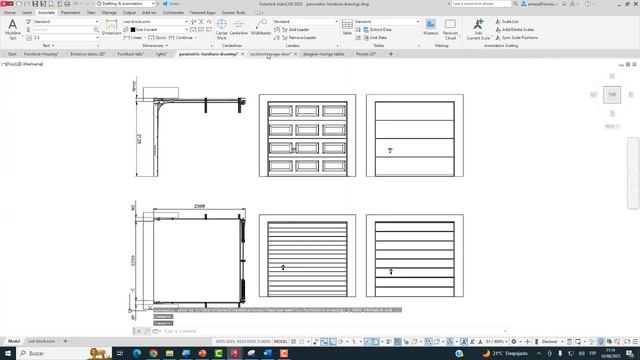Open the workspace switching gear
The height and width of the screenshot is (360, 640).
point(514,341)
